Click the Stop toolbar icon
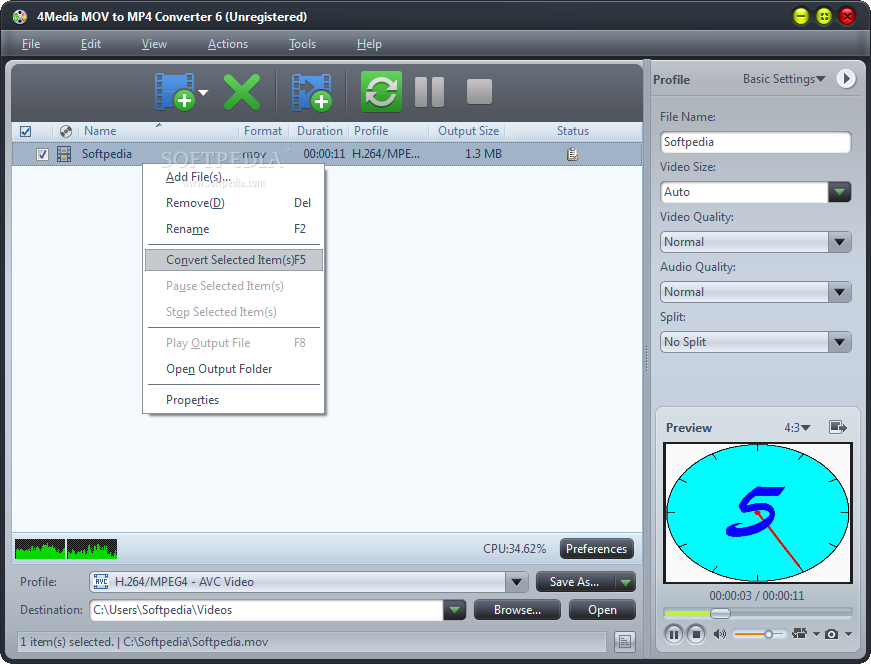871x664 pixels. coord(479,92)
